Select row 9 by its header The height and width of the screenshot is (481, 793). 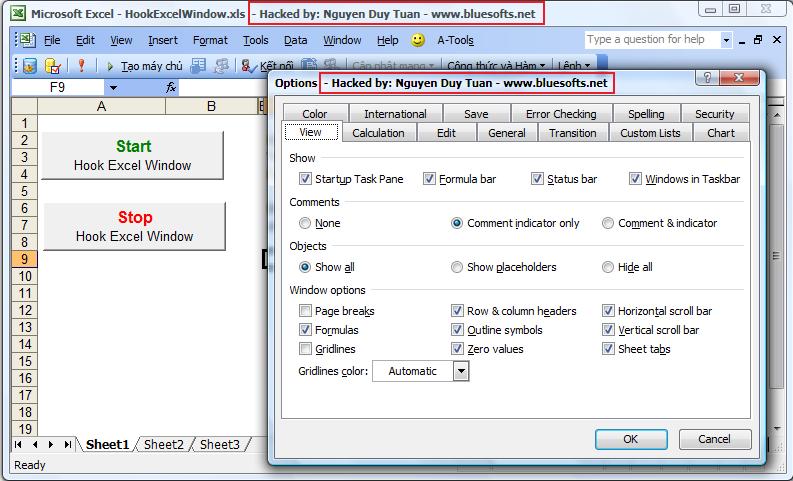(x=24, y=259)
